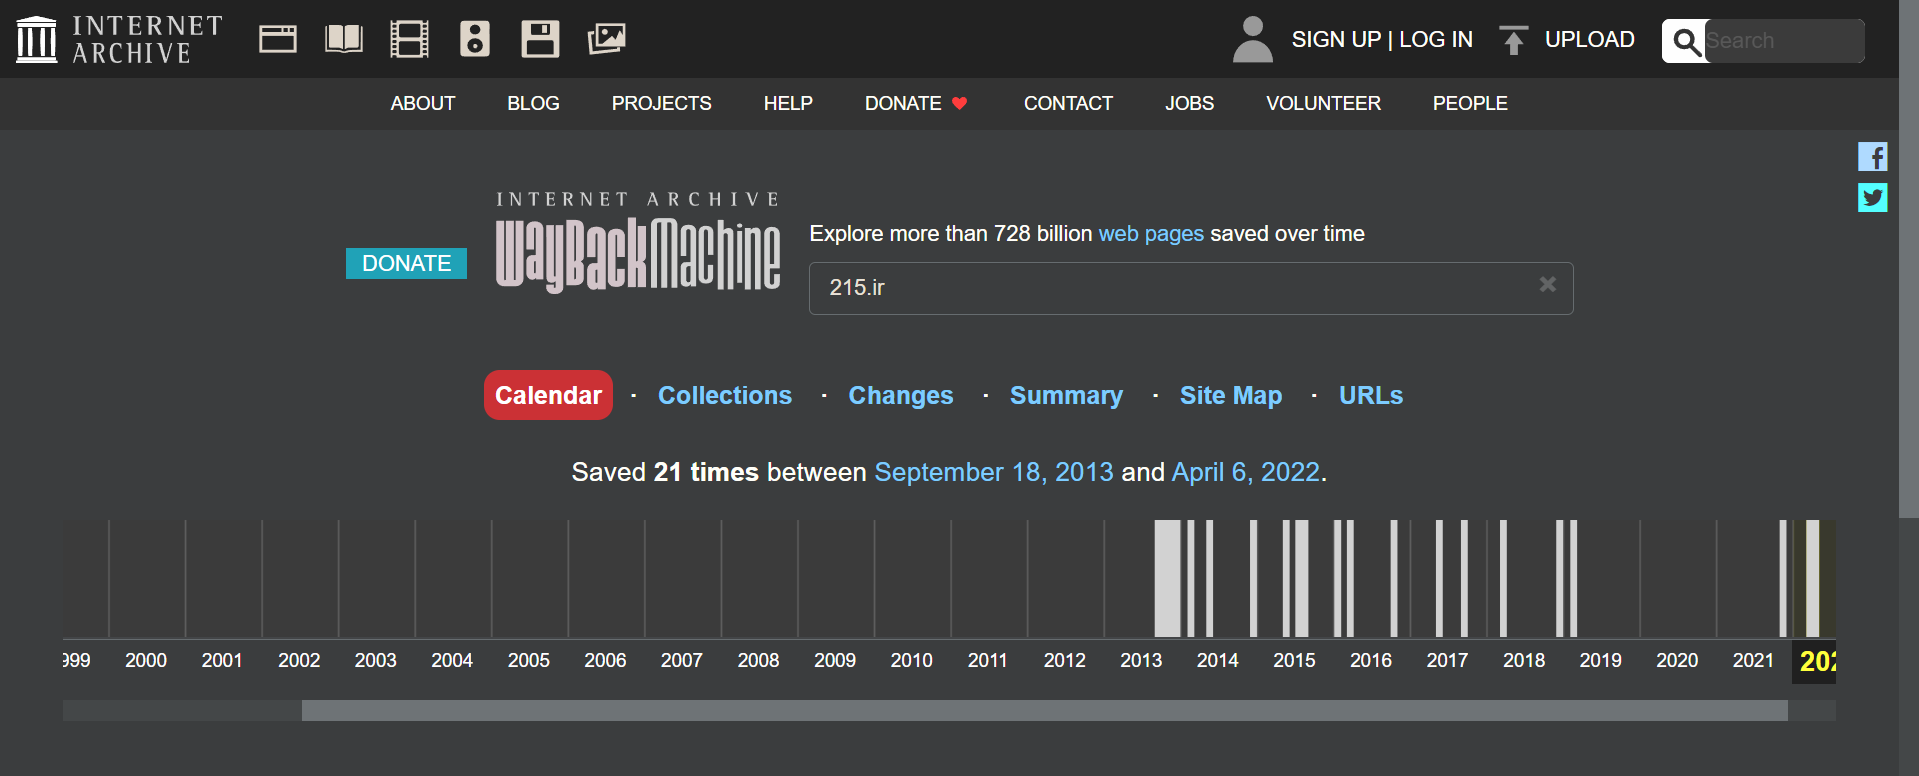This screenshot has width=1919, height=776.
Task: Open the Video film strip icon
Action: [409, 39]
